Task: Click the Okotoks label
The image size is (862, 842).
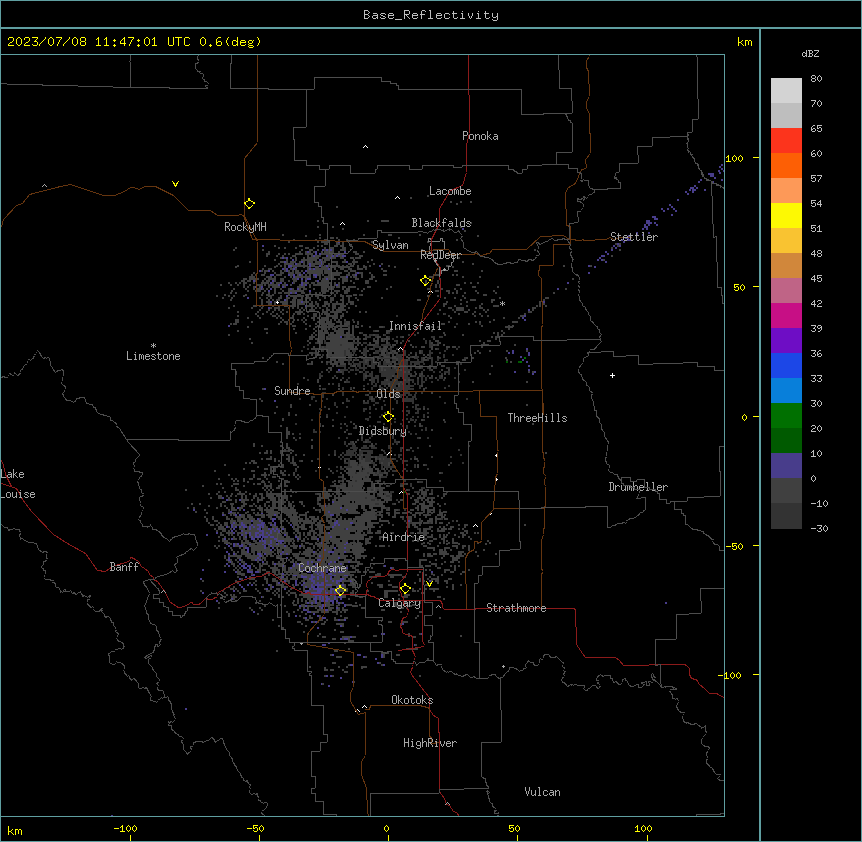Action: 412,700
